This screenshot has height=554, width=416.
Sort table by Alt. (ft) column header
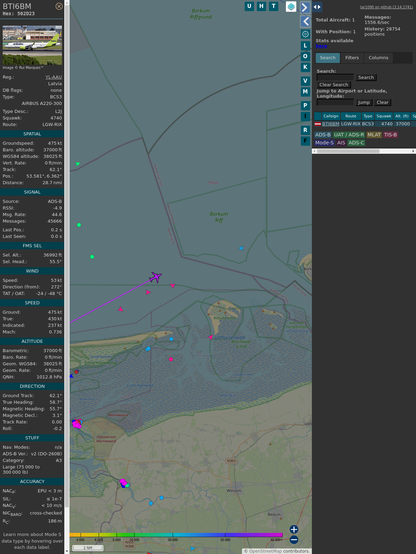402,116
